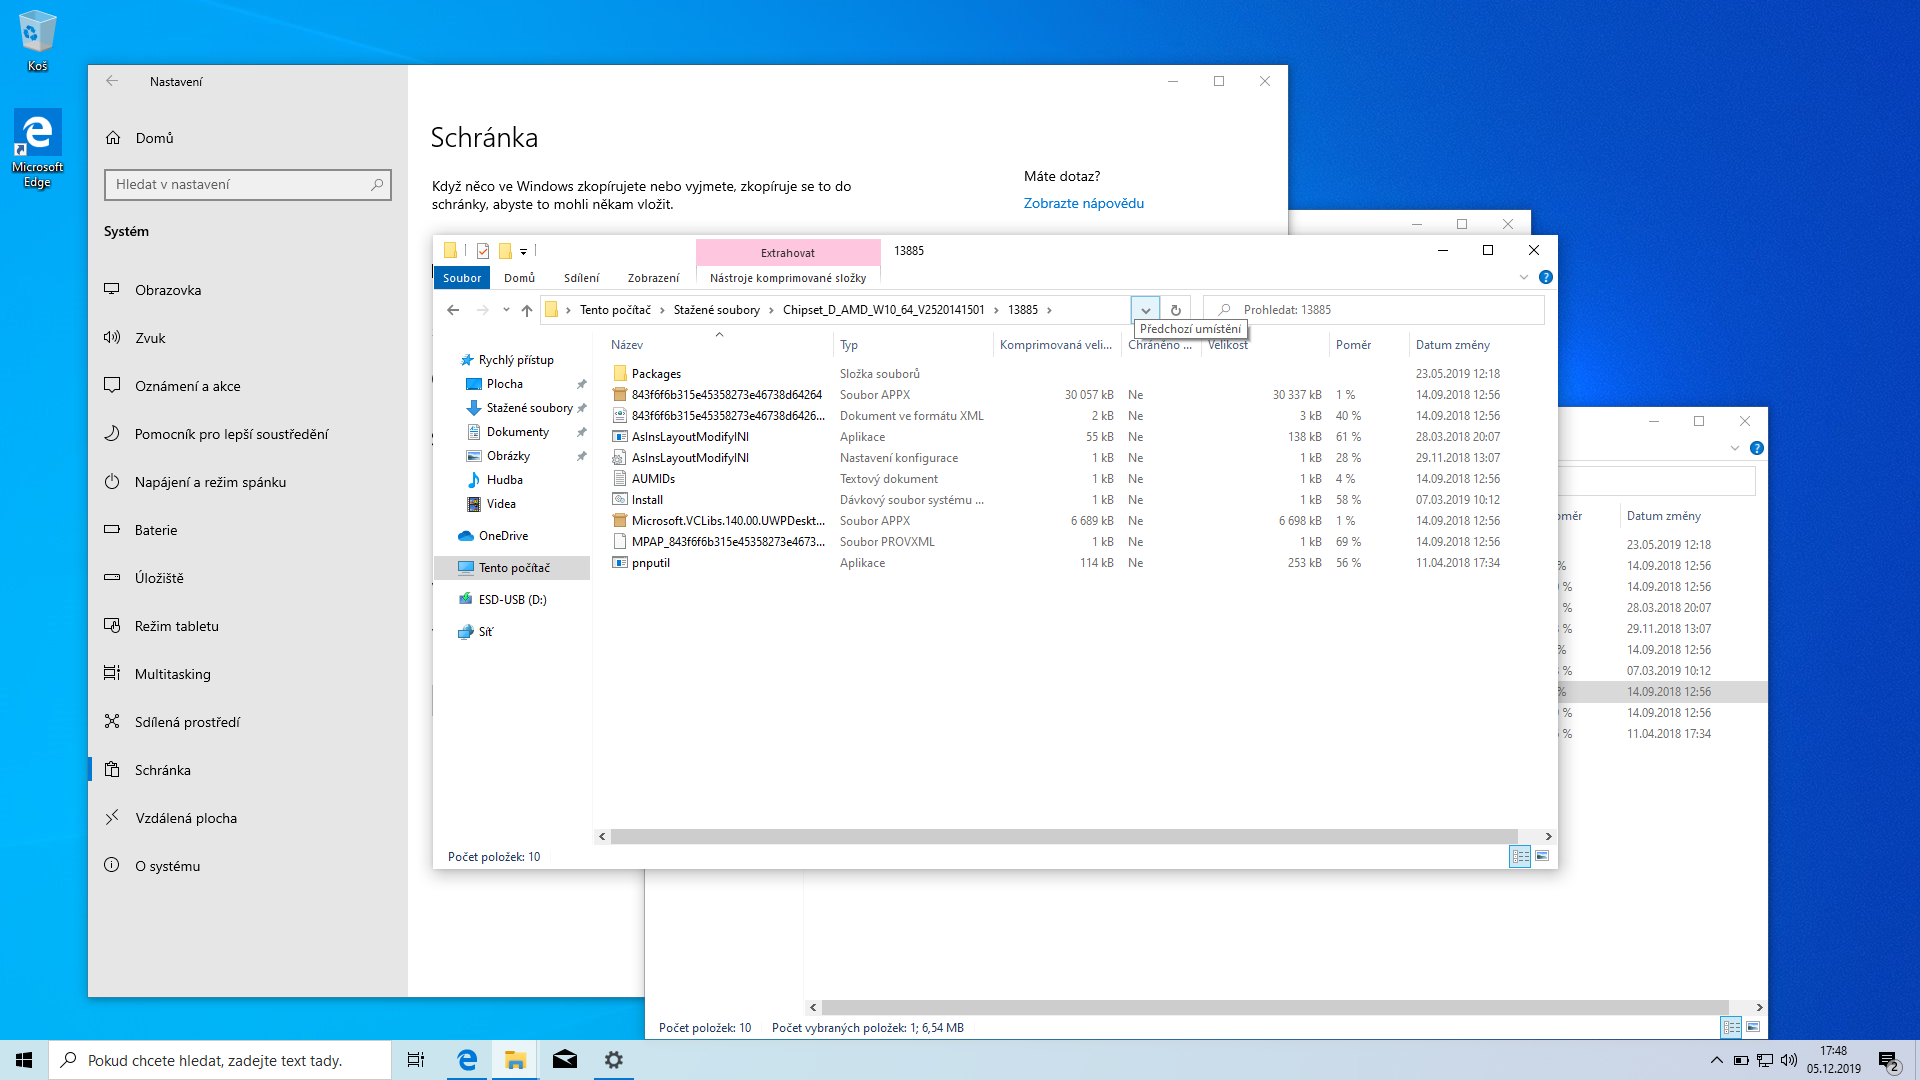Open the Extrahovat contextual tab
The height and width of the screenshot is (1080, 1920).
[787, 252]
